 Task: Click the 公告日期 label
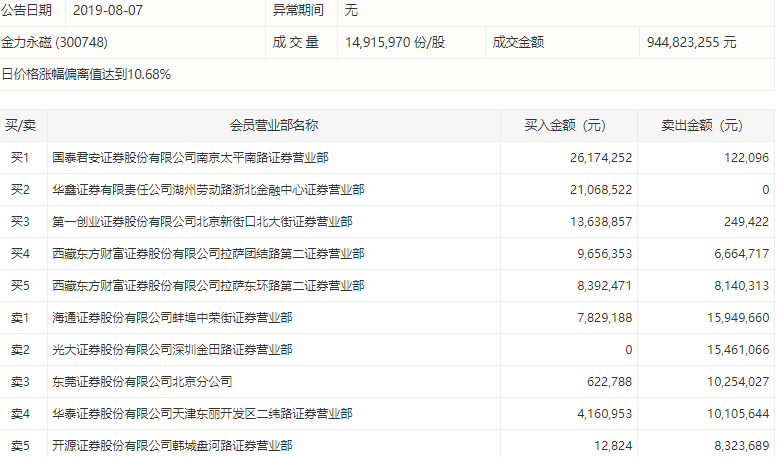(x=26, y=10)
